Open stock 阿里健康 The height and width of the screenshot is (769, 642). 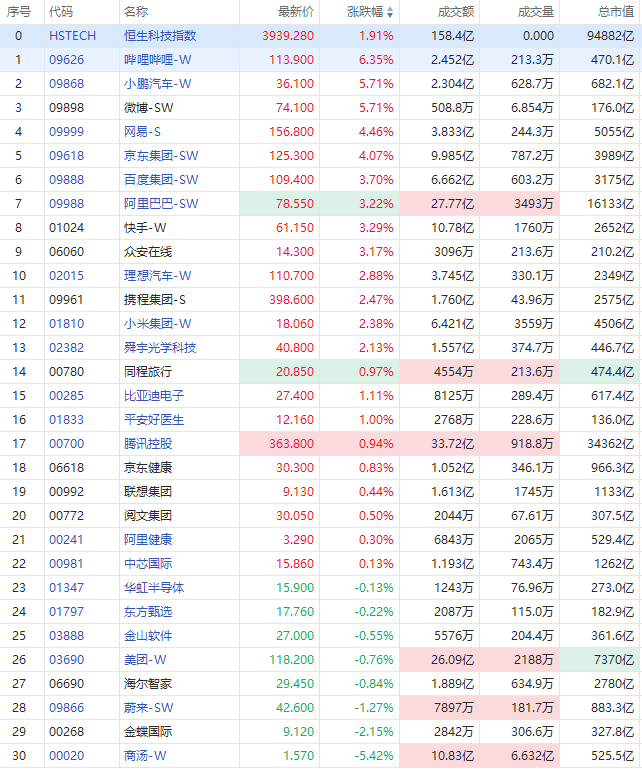coord(148,540)
